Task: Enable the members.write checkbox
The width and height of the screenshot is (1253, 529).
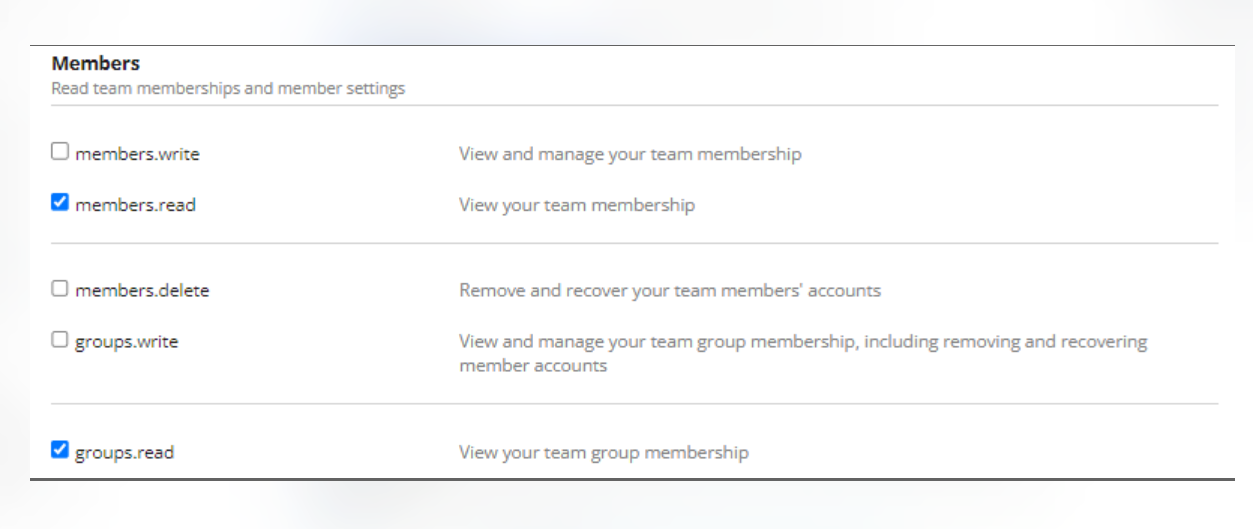Action: coord(60,152)
